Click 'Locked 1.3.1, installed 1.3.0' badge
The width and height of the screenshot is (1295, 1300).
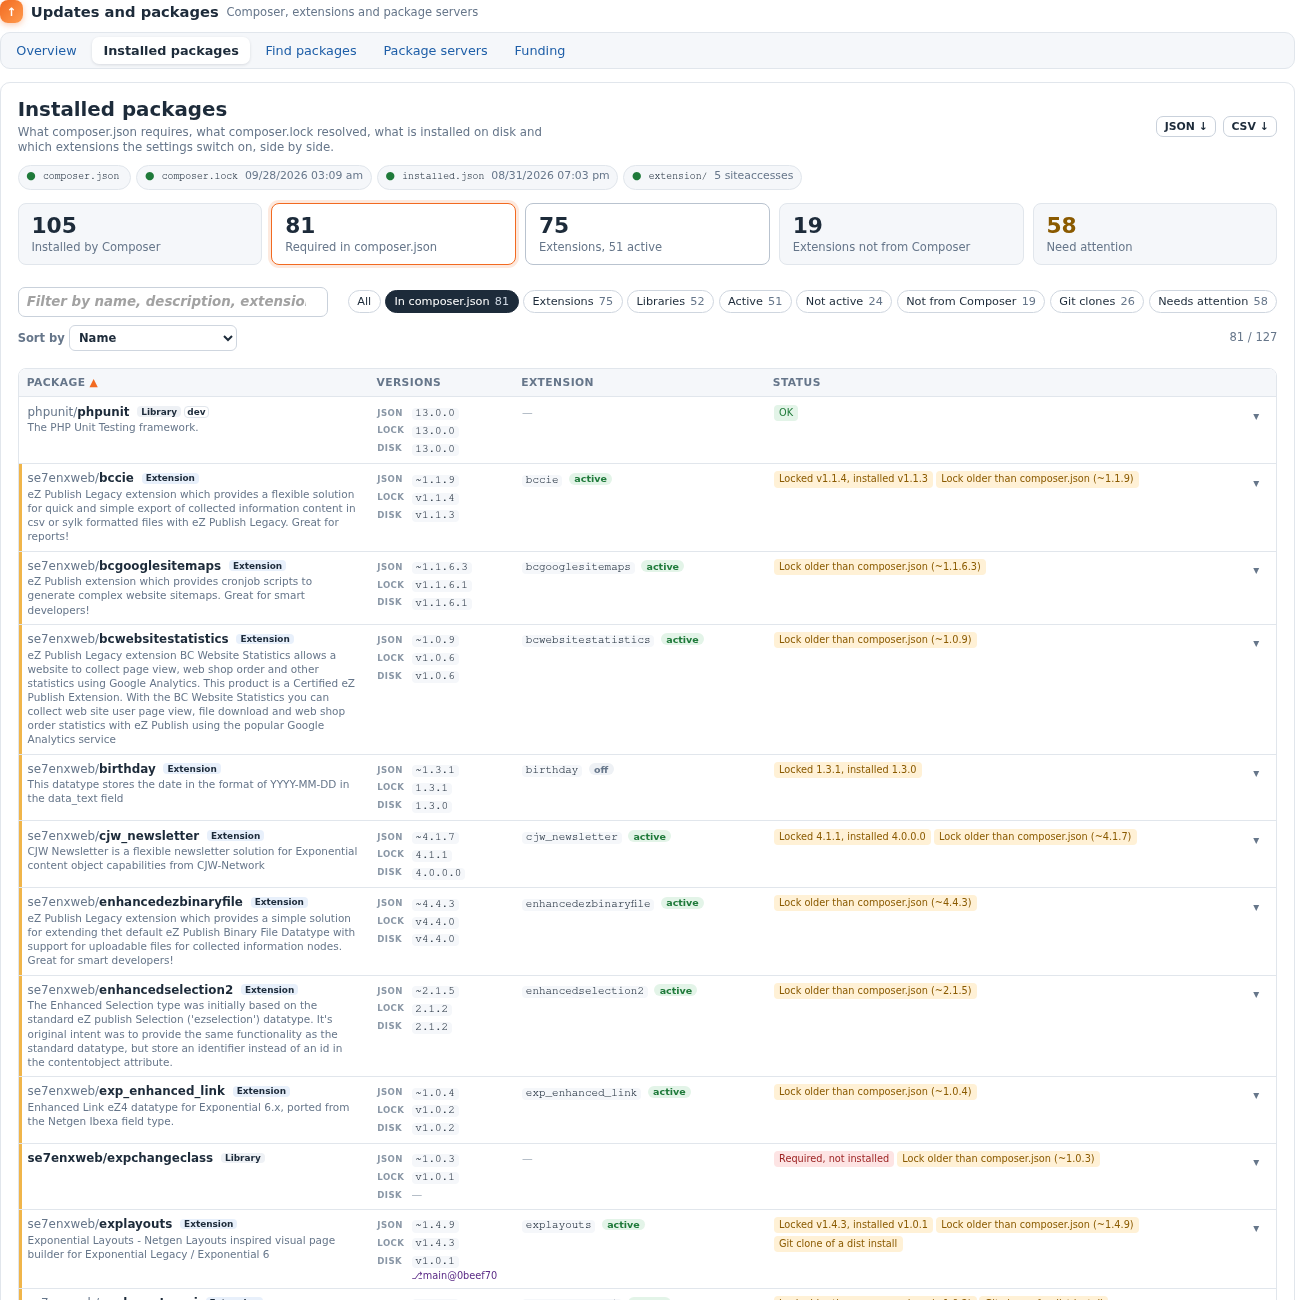(x=847, y=770)
